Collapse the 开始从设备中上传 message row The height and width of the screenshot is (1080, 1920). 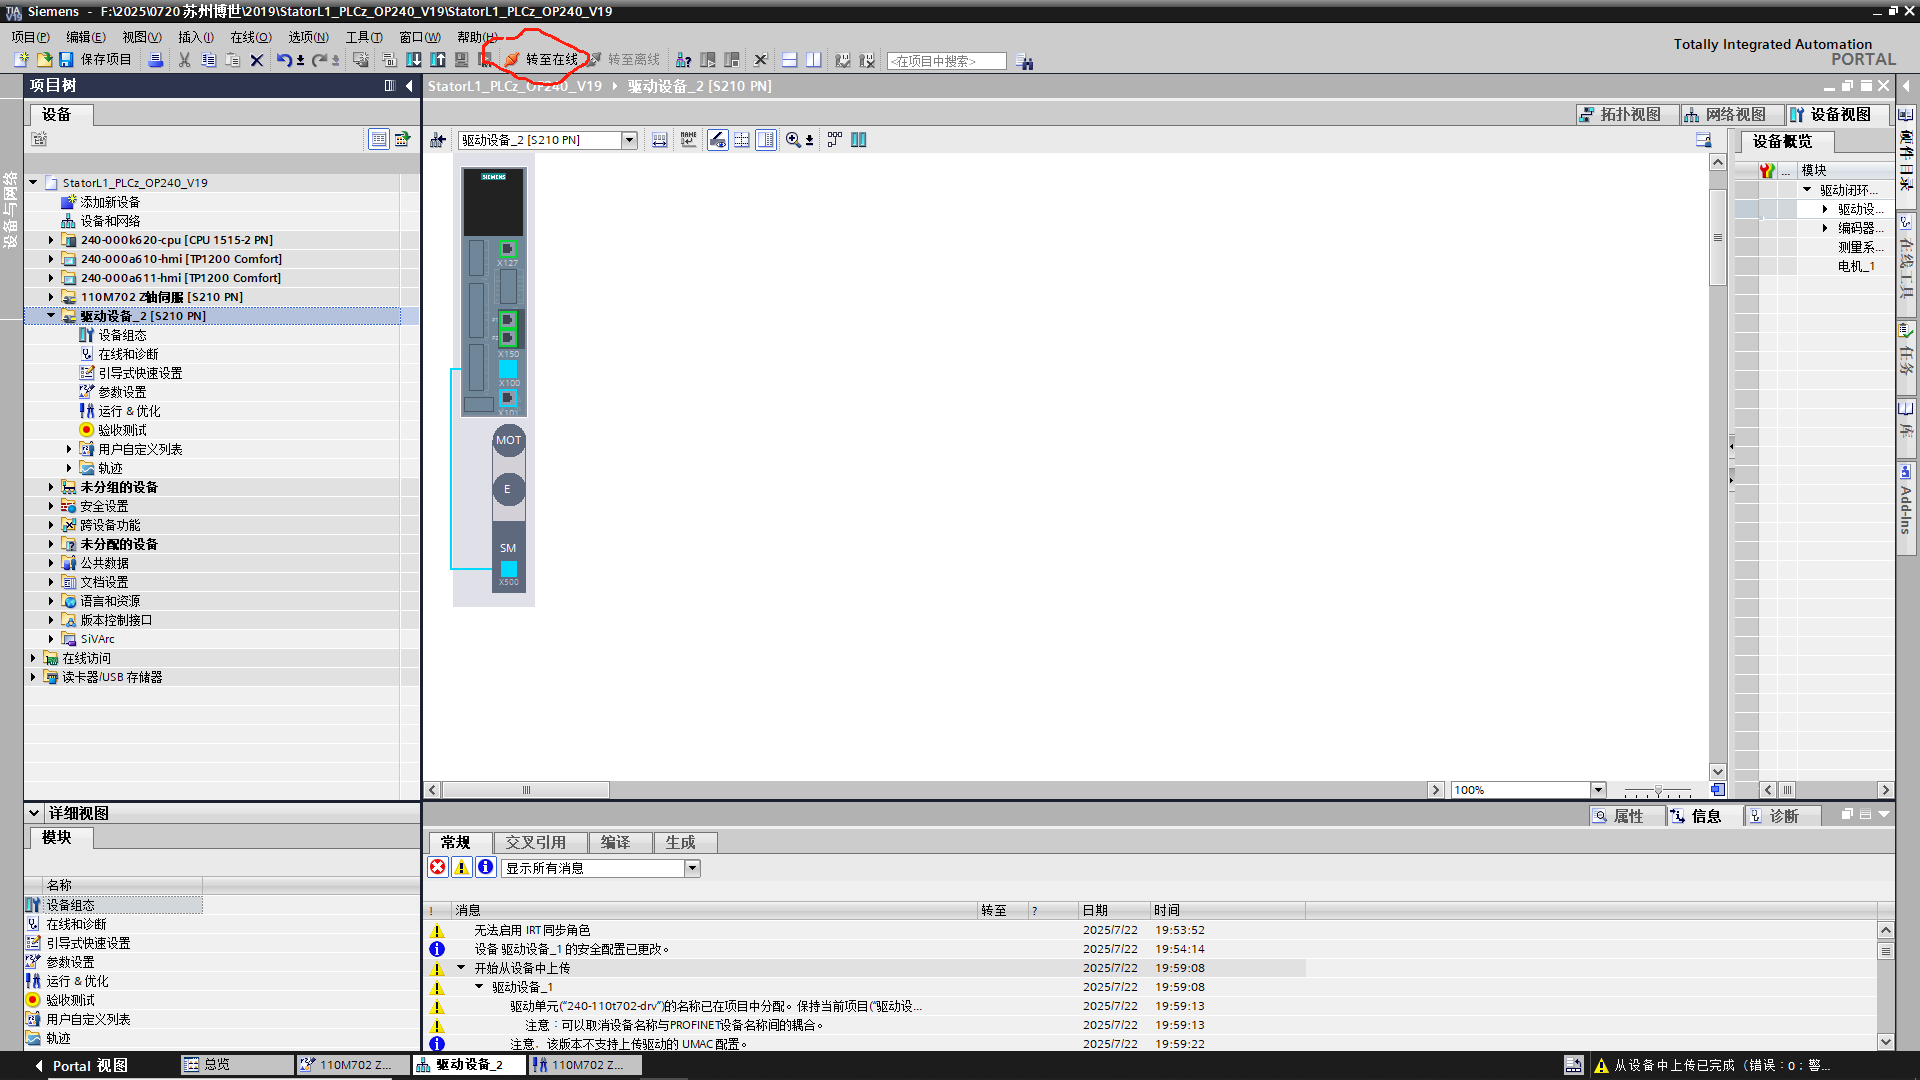coord(461,967)
